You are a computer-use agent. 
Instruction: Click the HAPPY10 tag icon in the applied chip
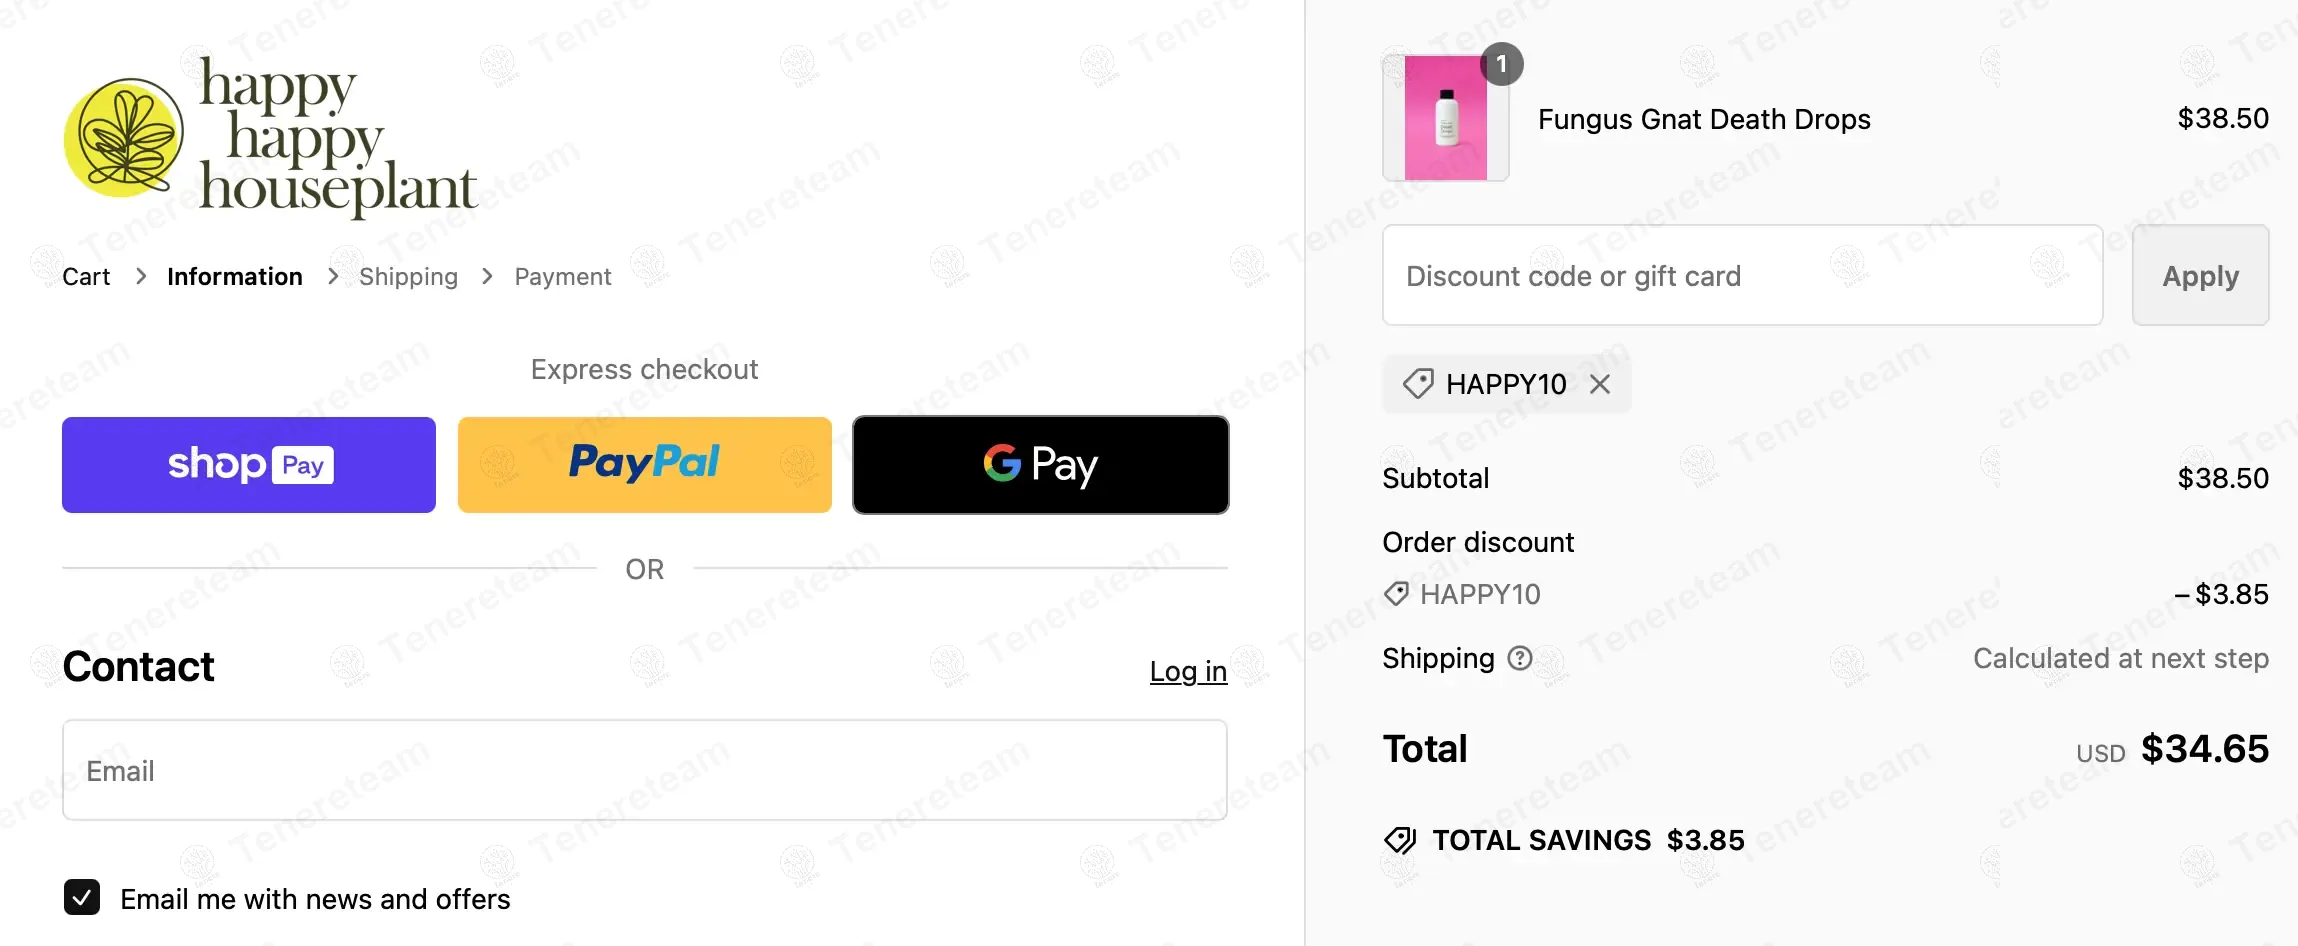click(1418, 384)
